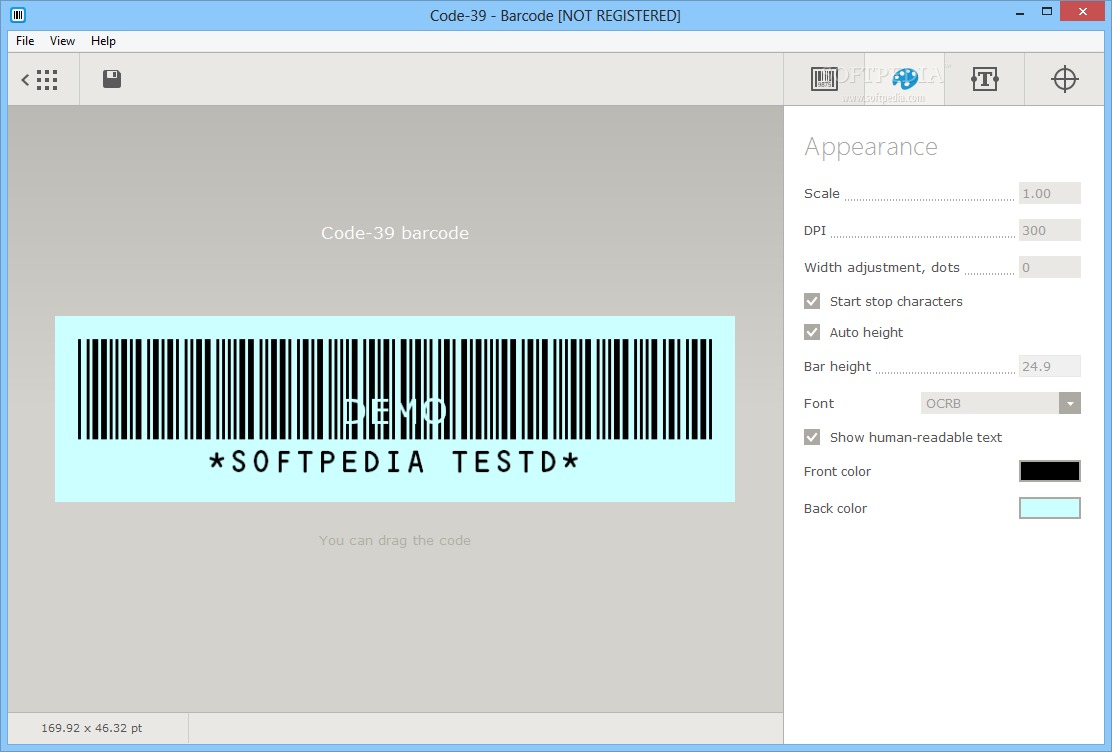Image resolution: width=1112 pixels, height=752 pixels.
Task: Click the DPI input field
Action: 1050,230
